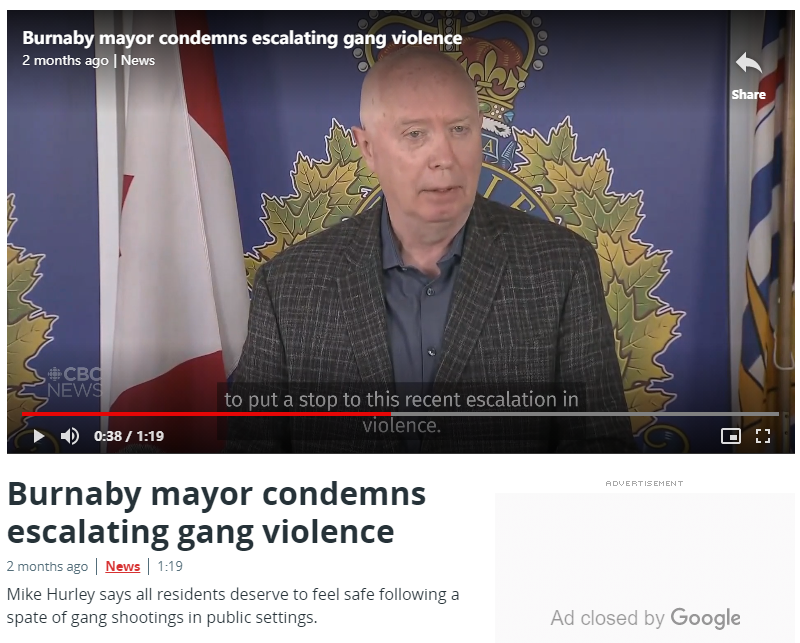Enter fullscreen with the expand icon
The width and height of the screenshot is (800, 643).
click(762, 436)
